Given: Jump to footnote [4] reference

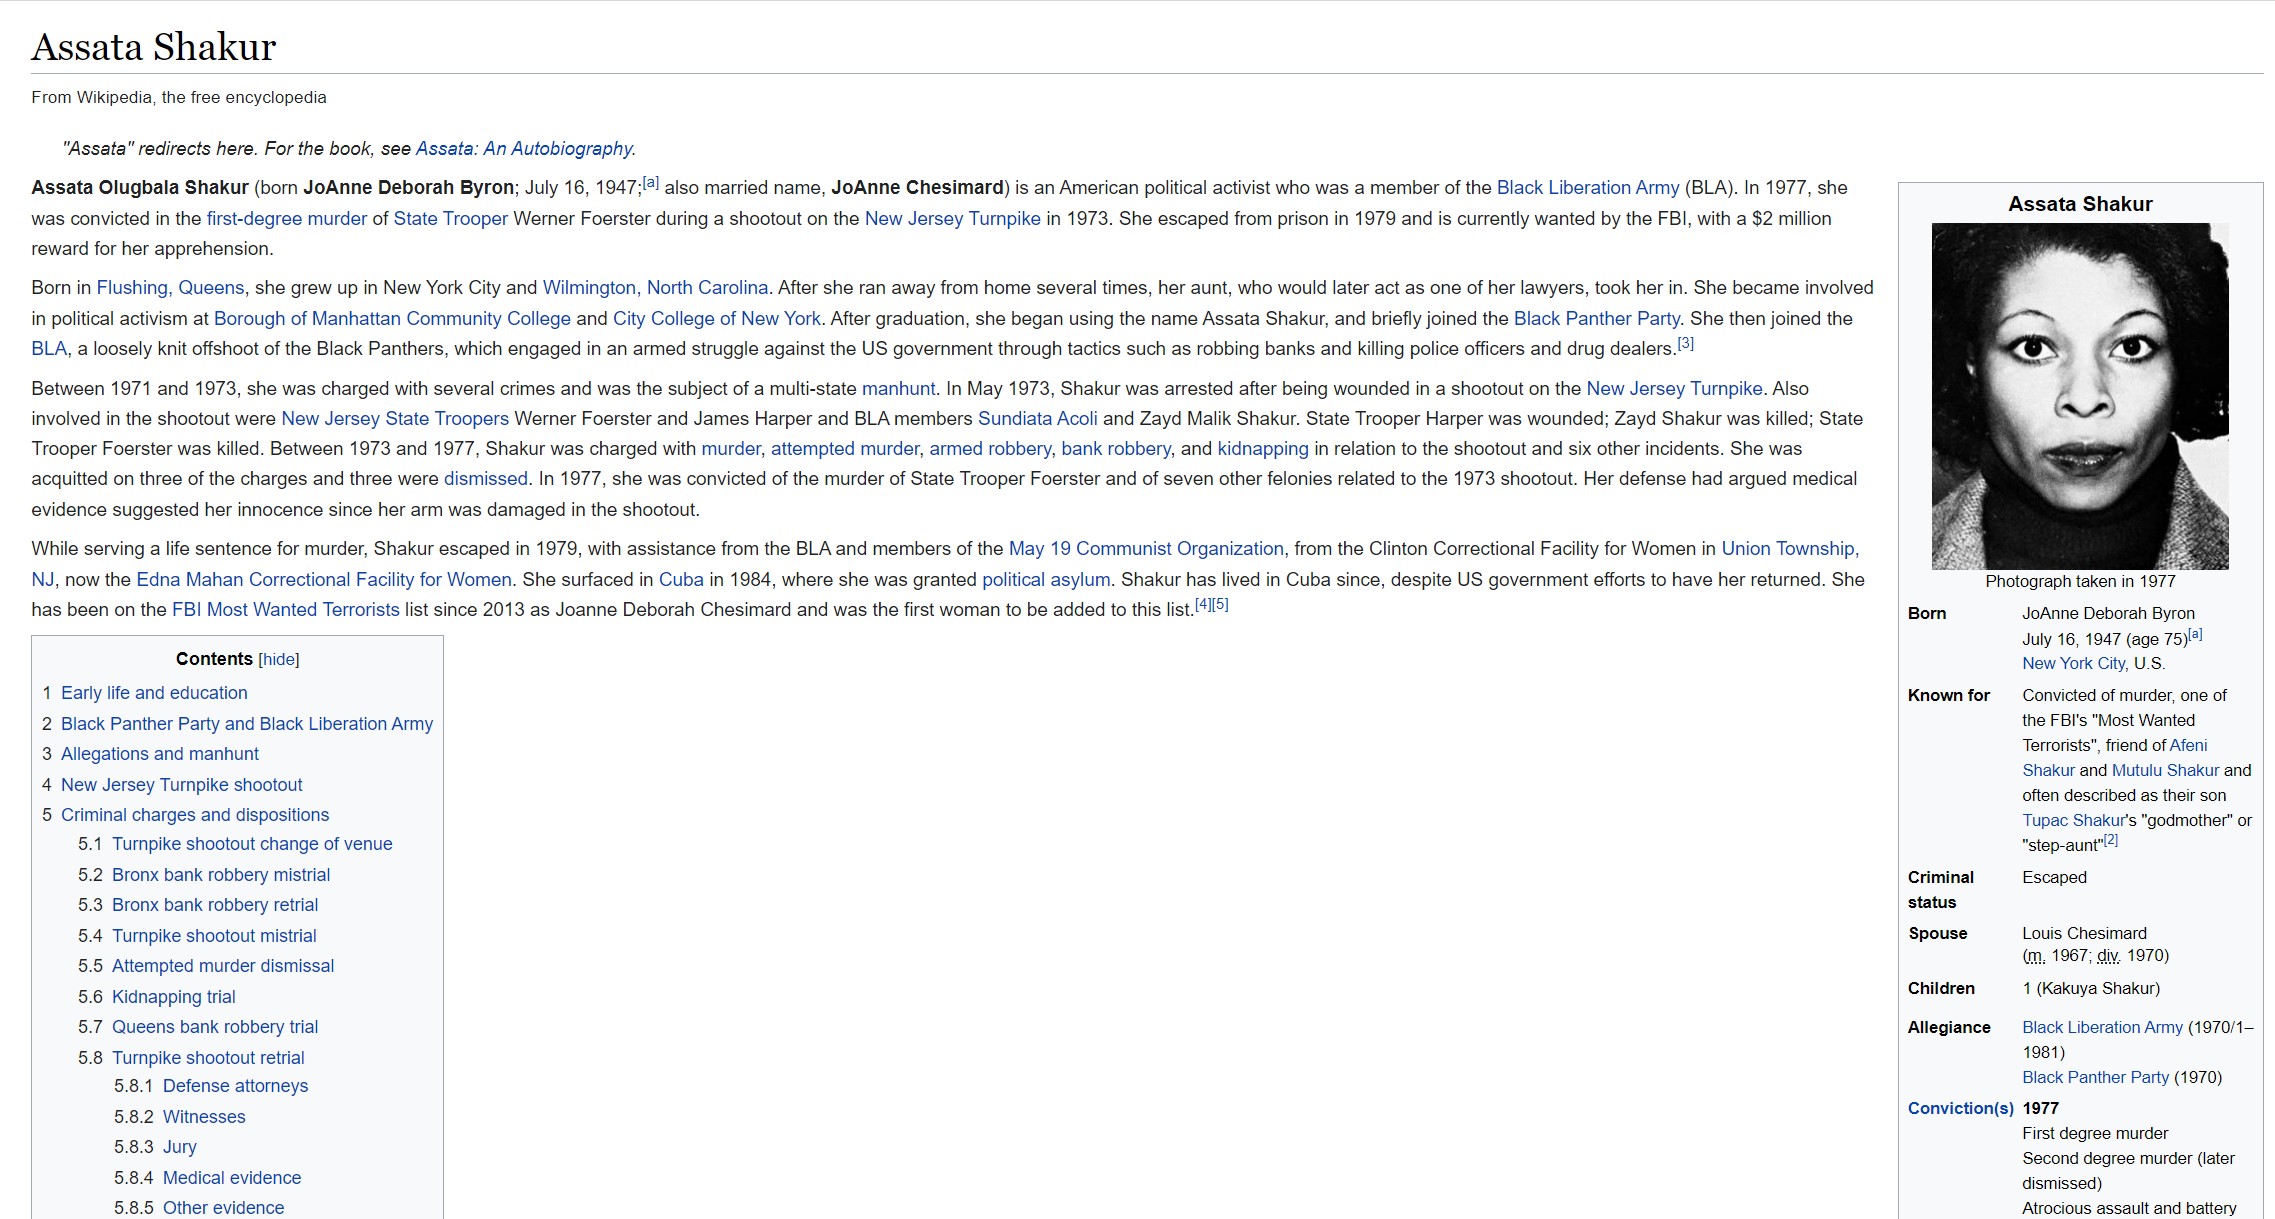Looking at the screenshot, I should [1203, 605].
